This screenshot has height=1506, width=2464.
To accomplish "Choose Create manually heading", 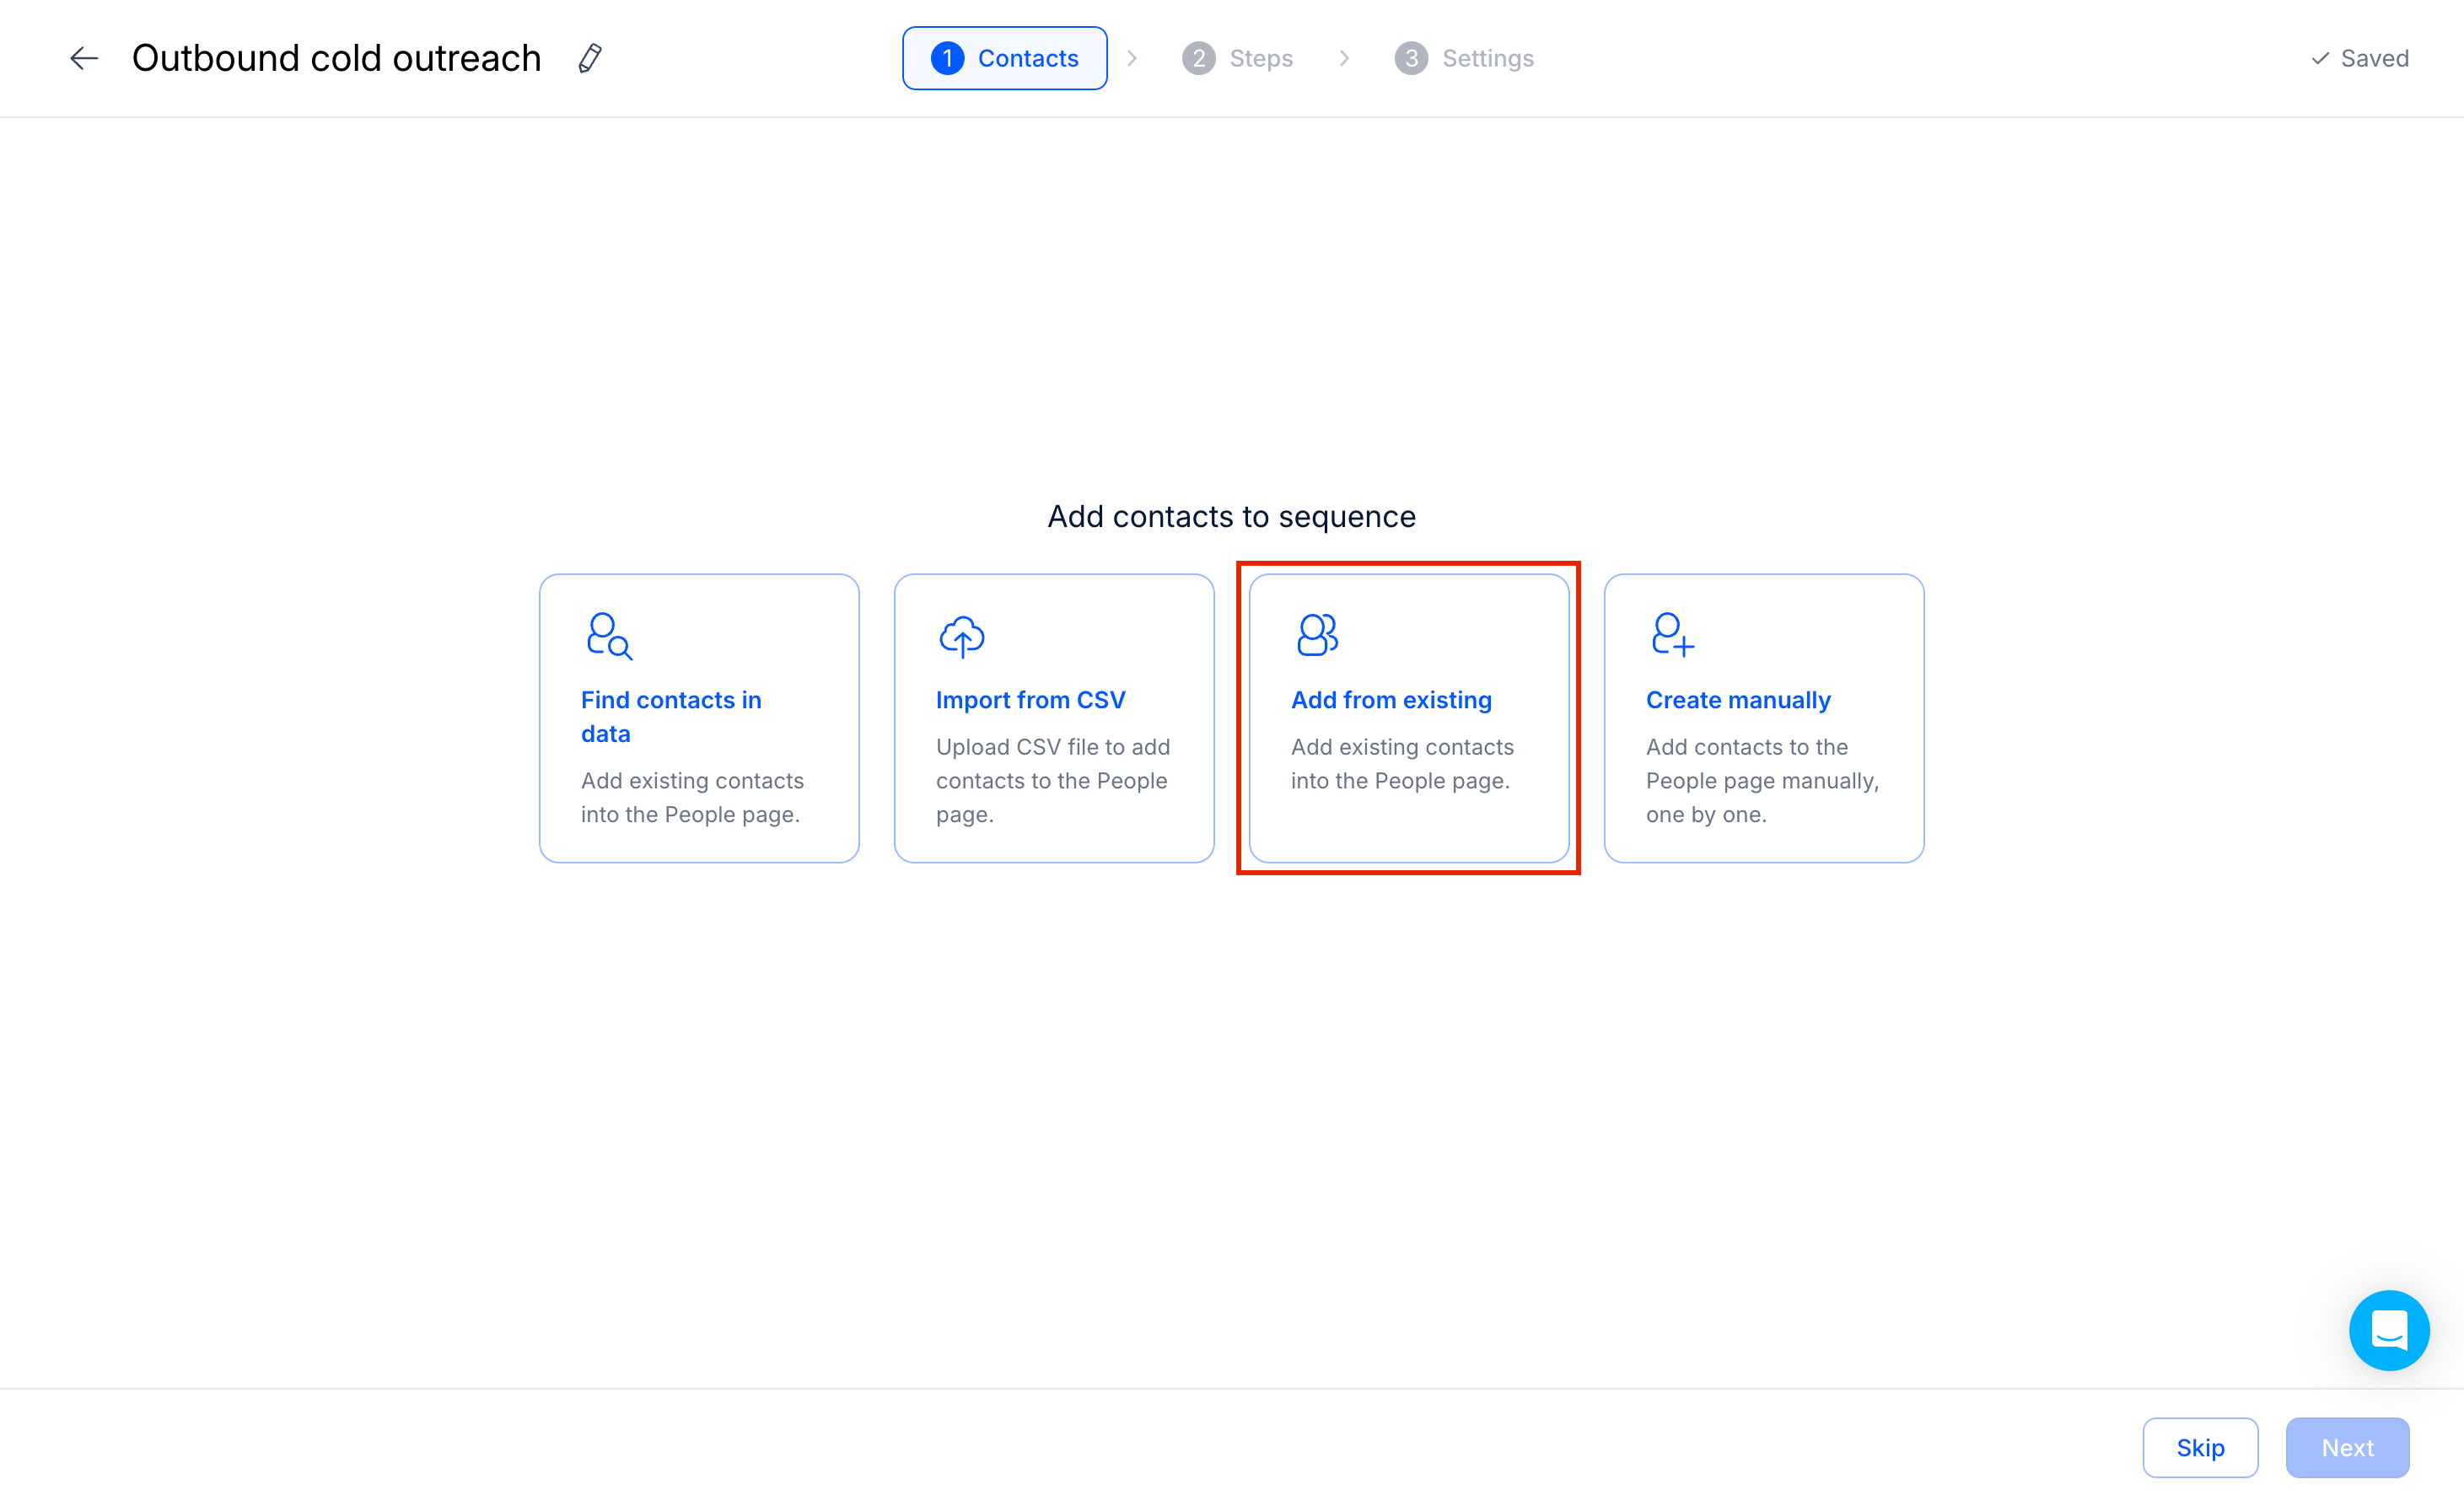I will (1737, 699).
